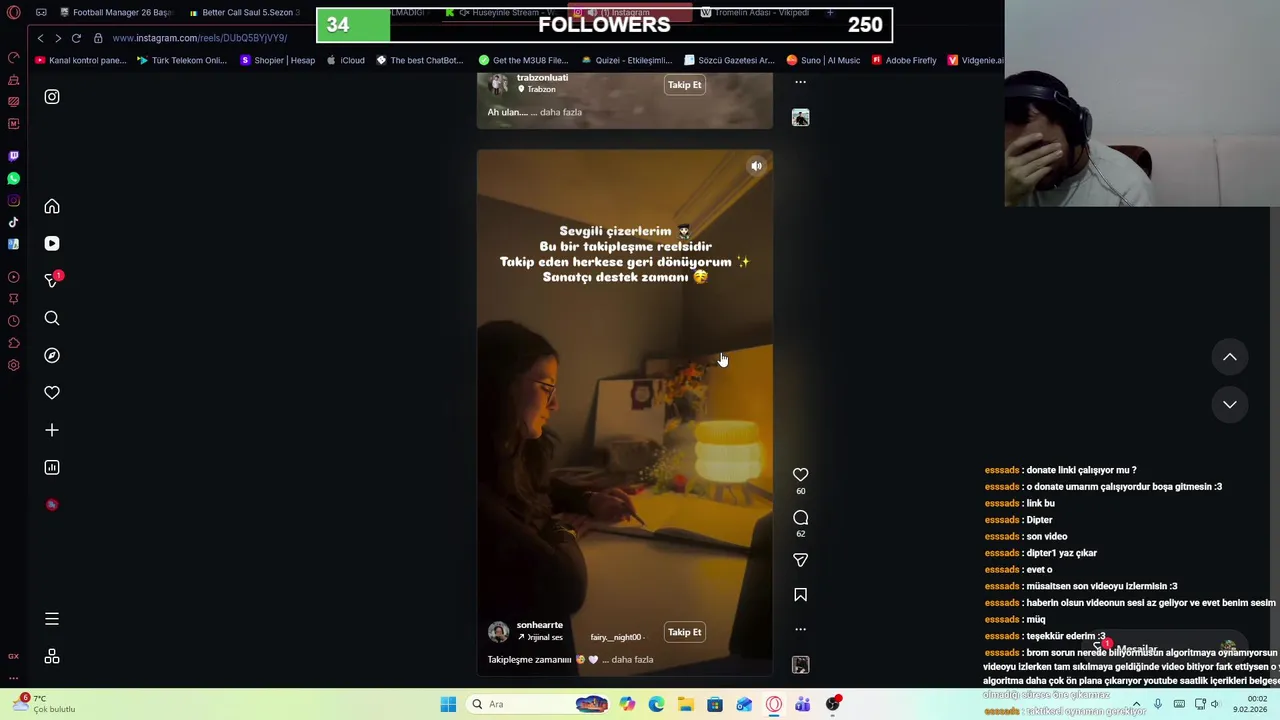Screen dimensions: 1280x720
Task: Open Opera main menu logo
Action: click(x=13, y=13)
